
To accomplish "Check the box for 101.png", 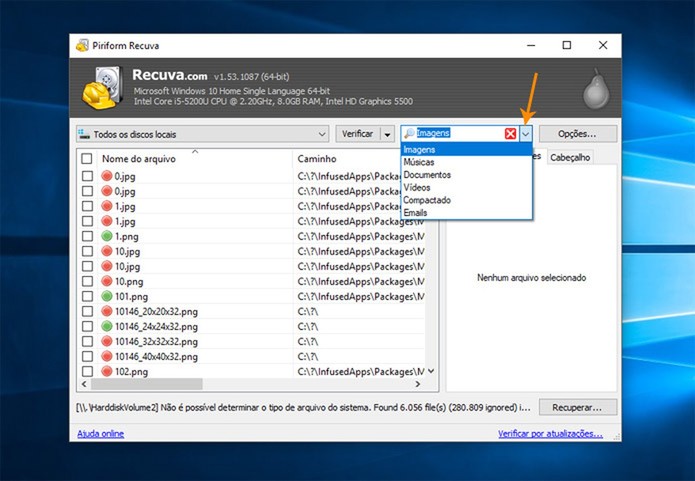I will (x=87, y=296).
